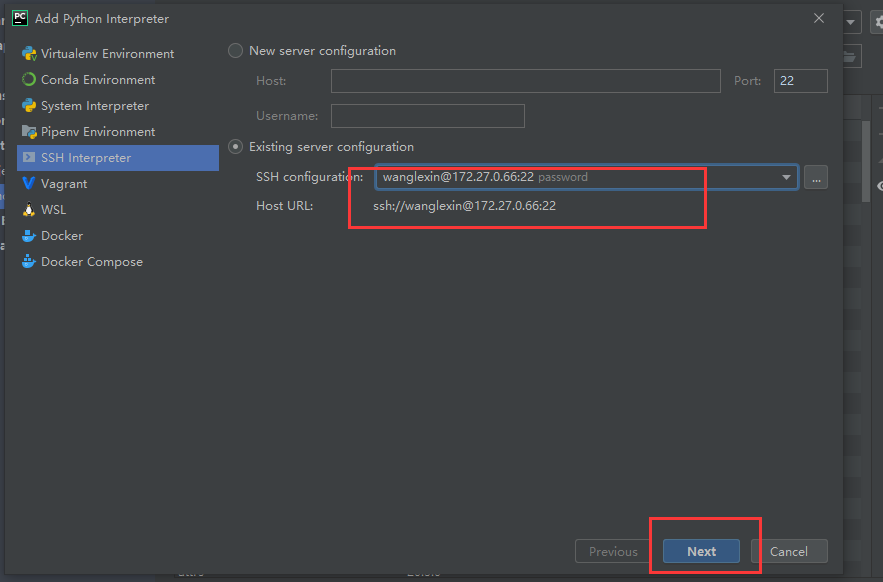Click the Conda green ring icon

coord(29,79)
